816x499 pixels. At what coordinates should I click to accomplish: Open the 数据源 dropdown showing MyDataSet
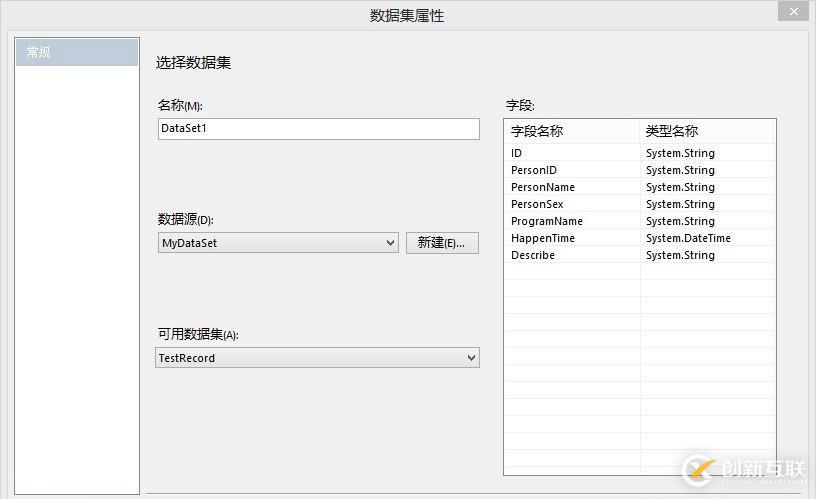point(277,243)
